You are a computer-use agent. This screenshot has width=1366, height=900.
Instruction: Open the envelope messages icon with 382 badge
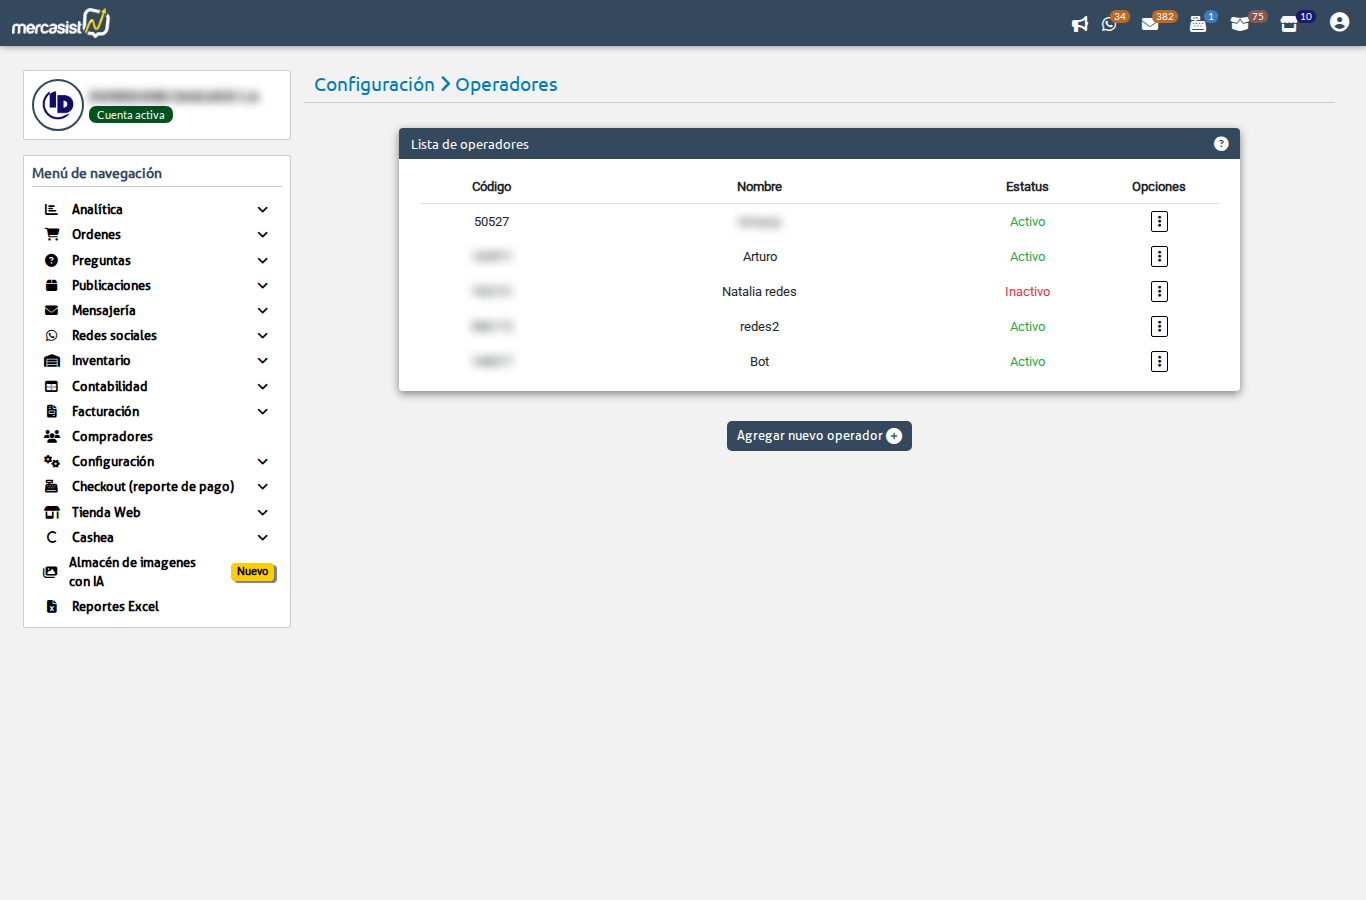[1150, 24]
